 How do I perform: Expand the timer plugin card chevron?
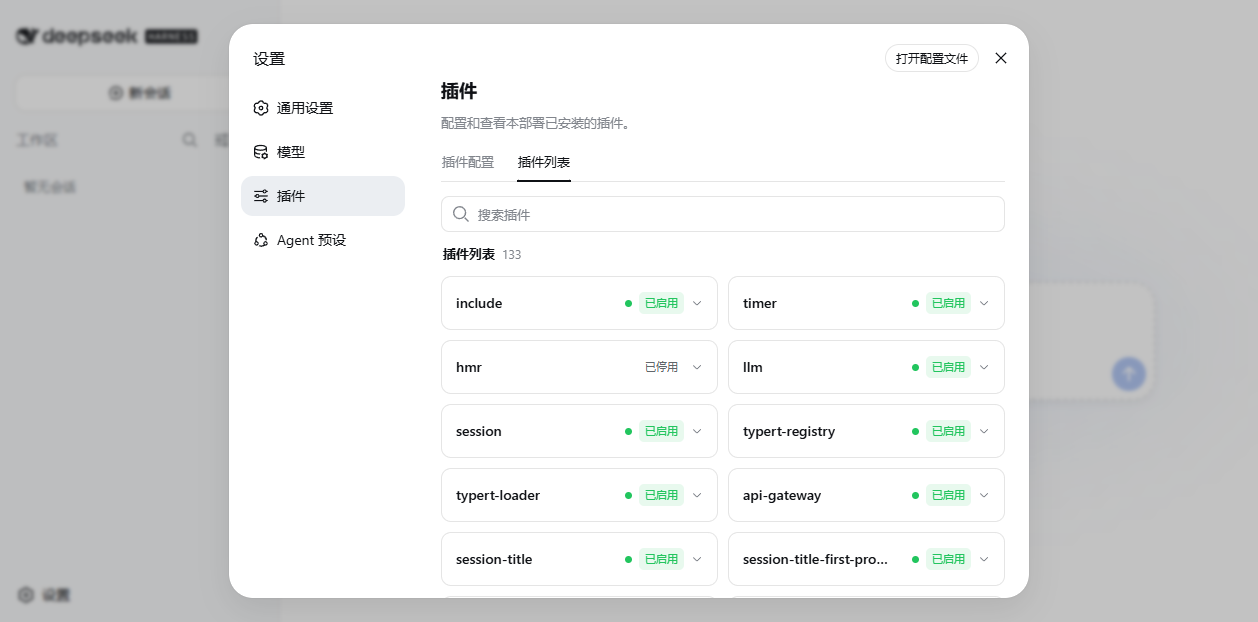click(984, 303)
